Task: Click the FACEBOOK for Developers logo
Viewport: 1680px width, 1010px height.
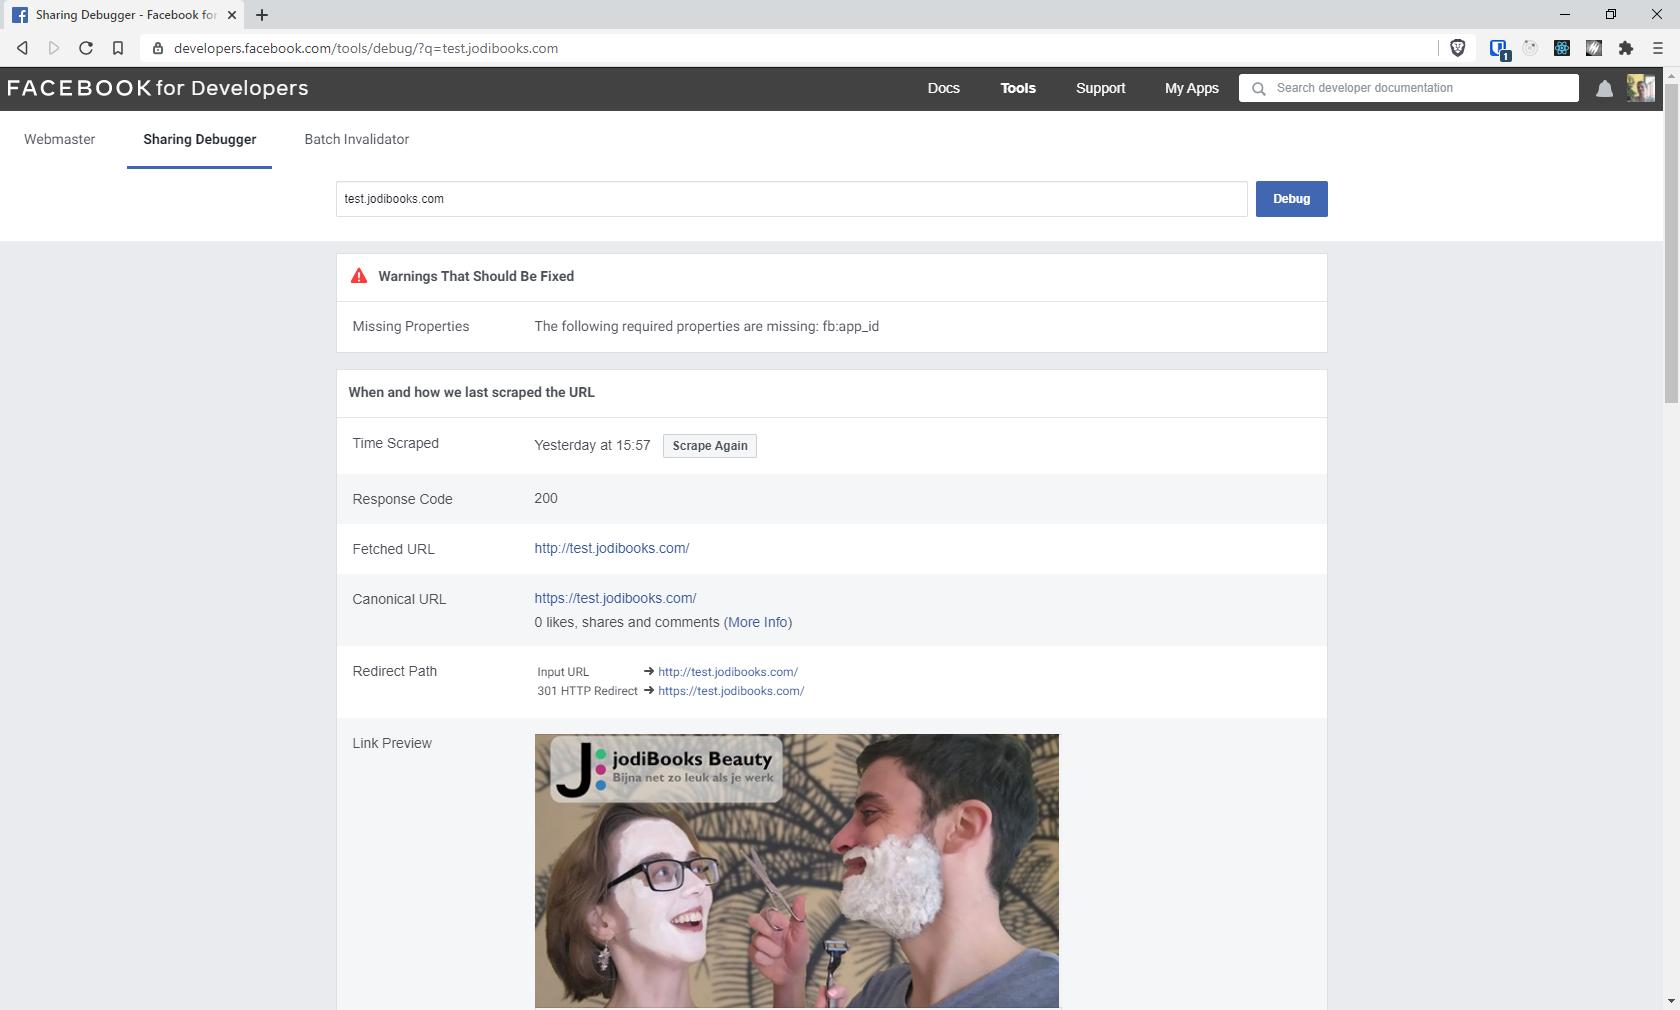Action: coord(158,88)
